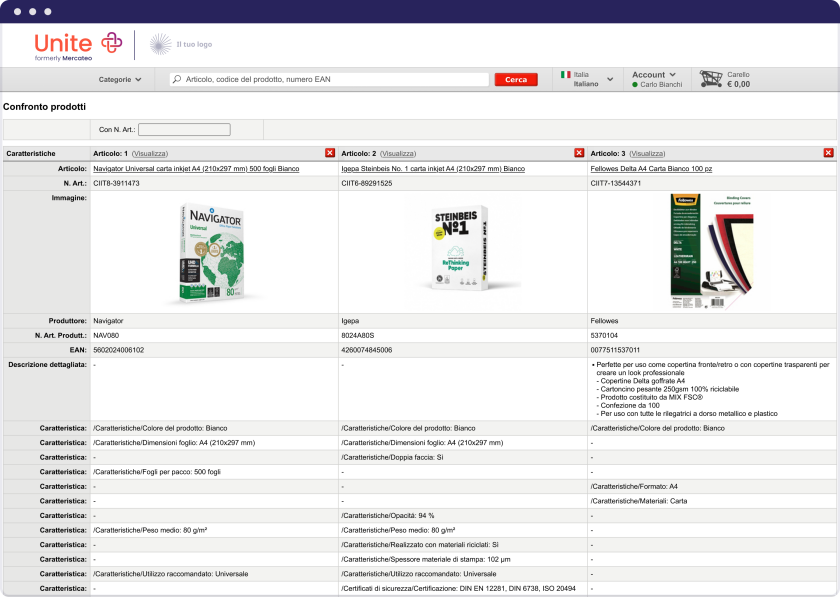Click the Cerca search button

click(x=516, y=79)
